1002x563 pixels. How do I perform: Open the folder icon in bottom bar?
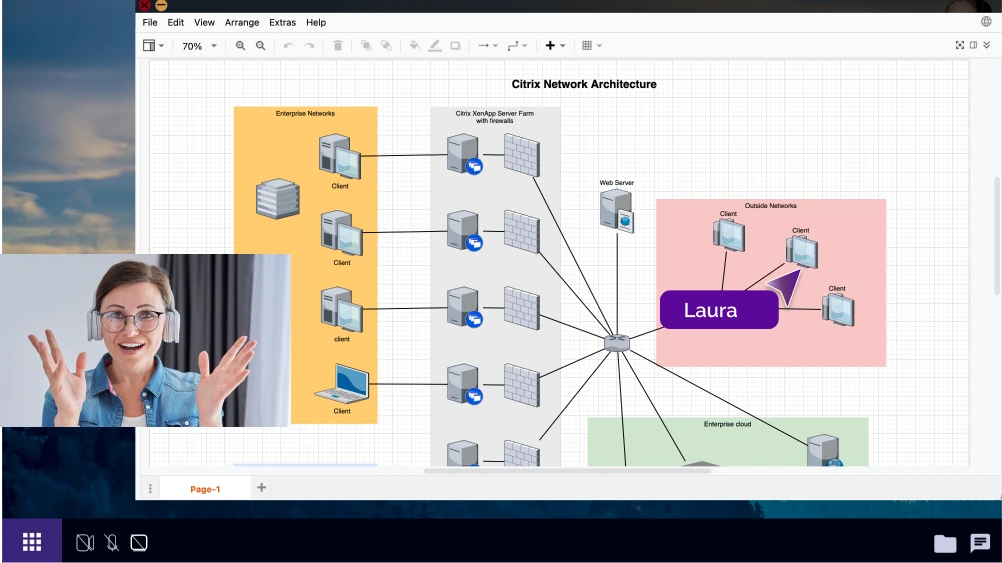(x=945, y=543)
